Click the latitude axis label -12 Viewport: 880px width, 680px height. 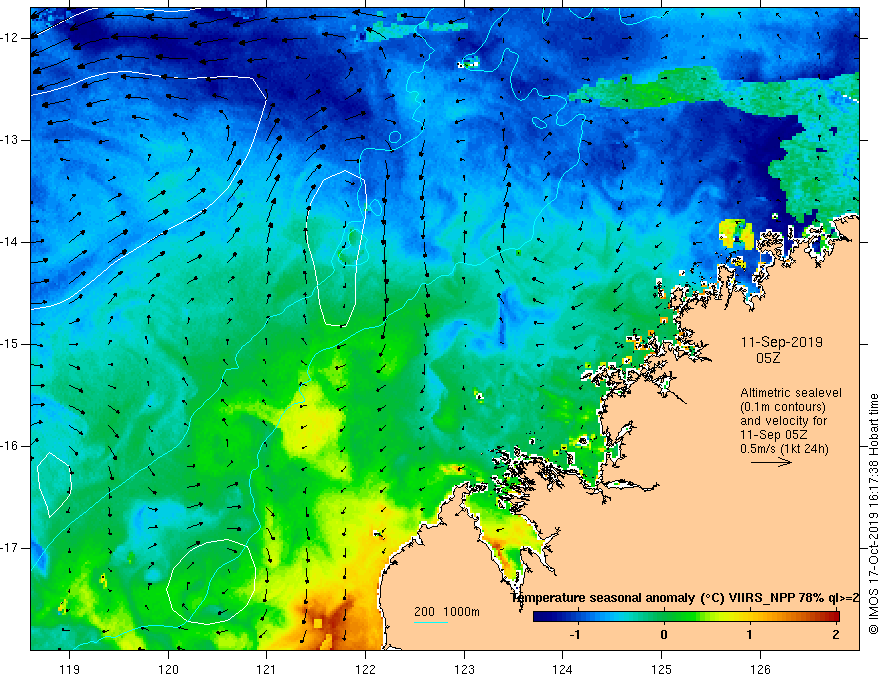pyautogui.click(x=10, y=38)
